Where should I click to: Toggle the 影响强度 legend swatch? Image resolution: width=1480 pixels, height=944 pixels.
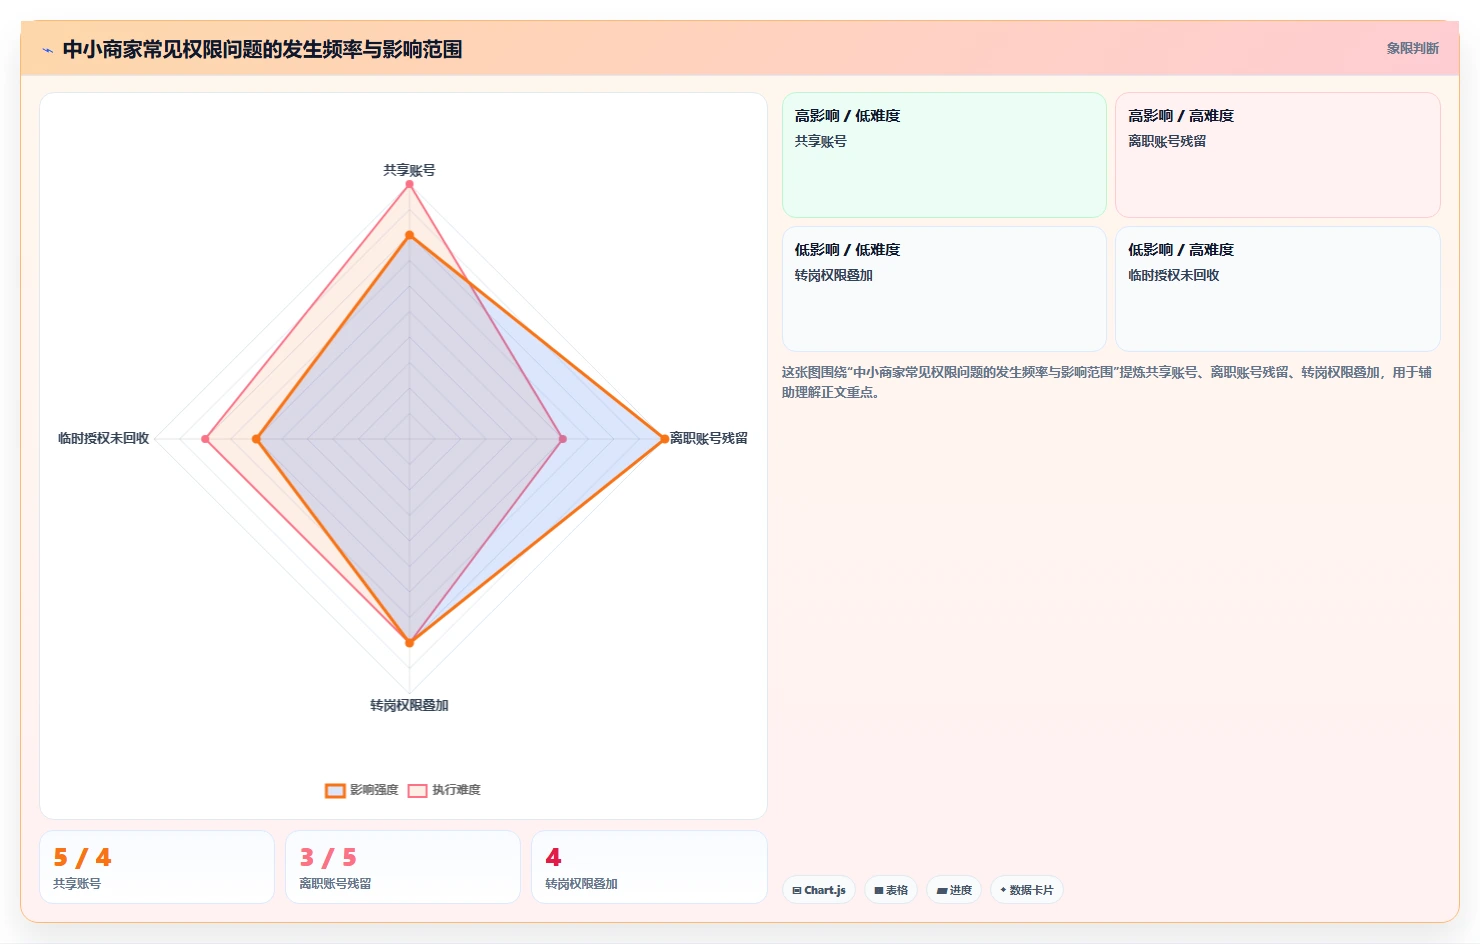coord(335,790)
